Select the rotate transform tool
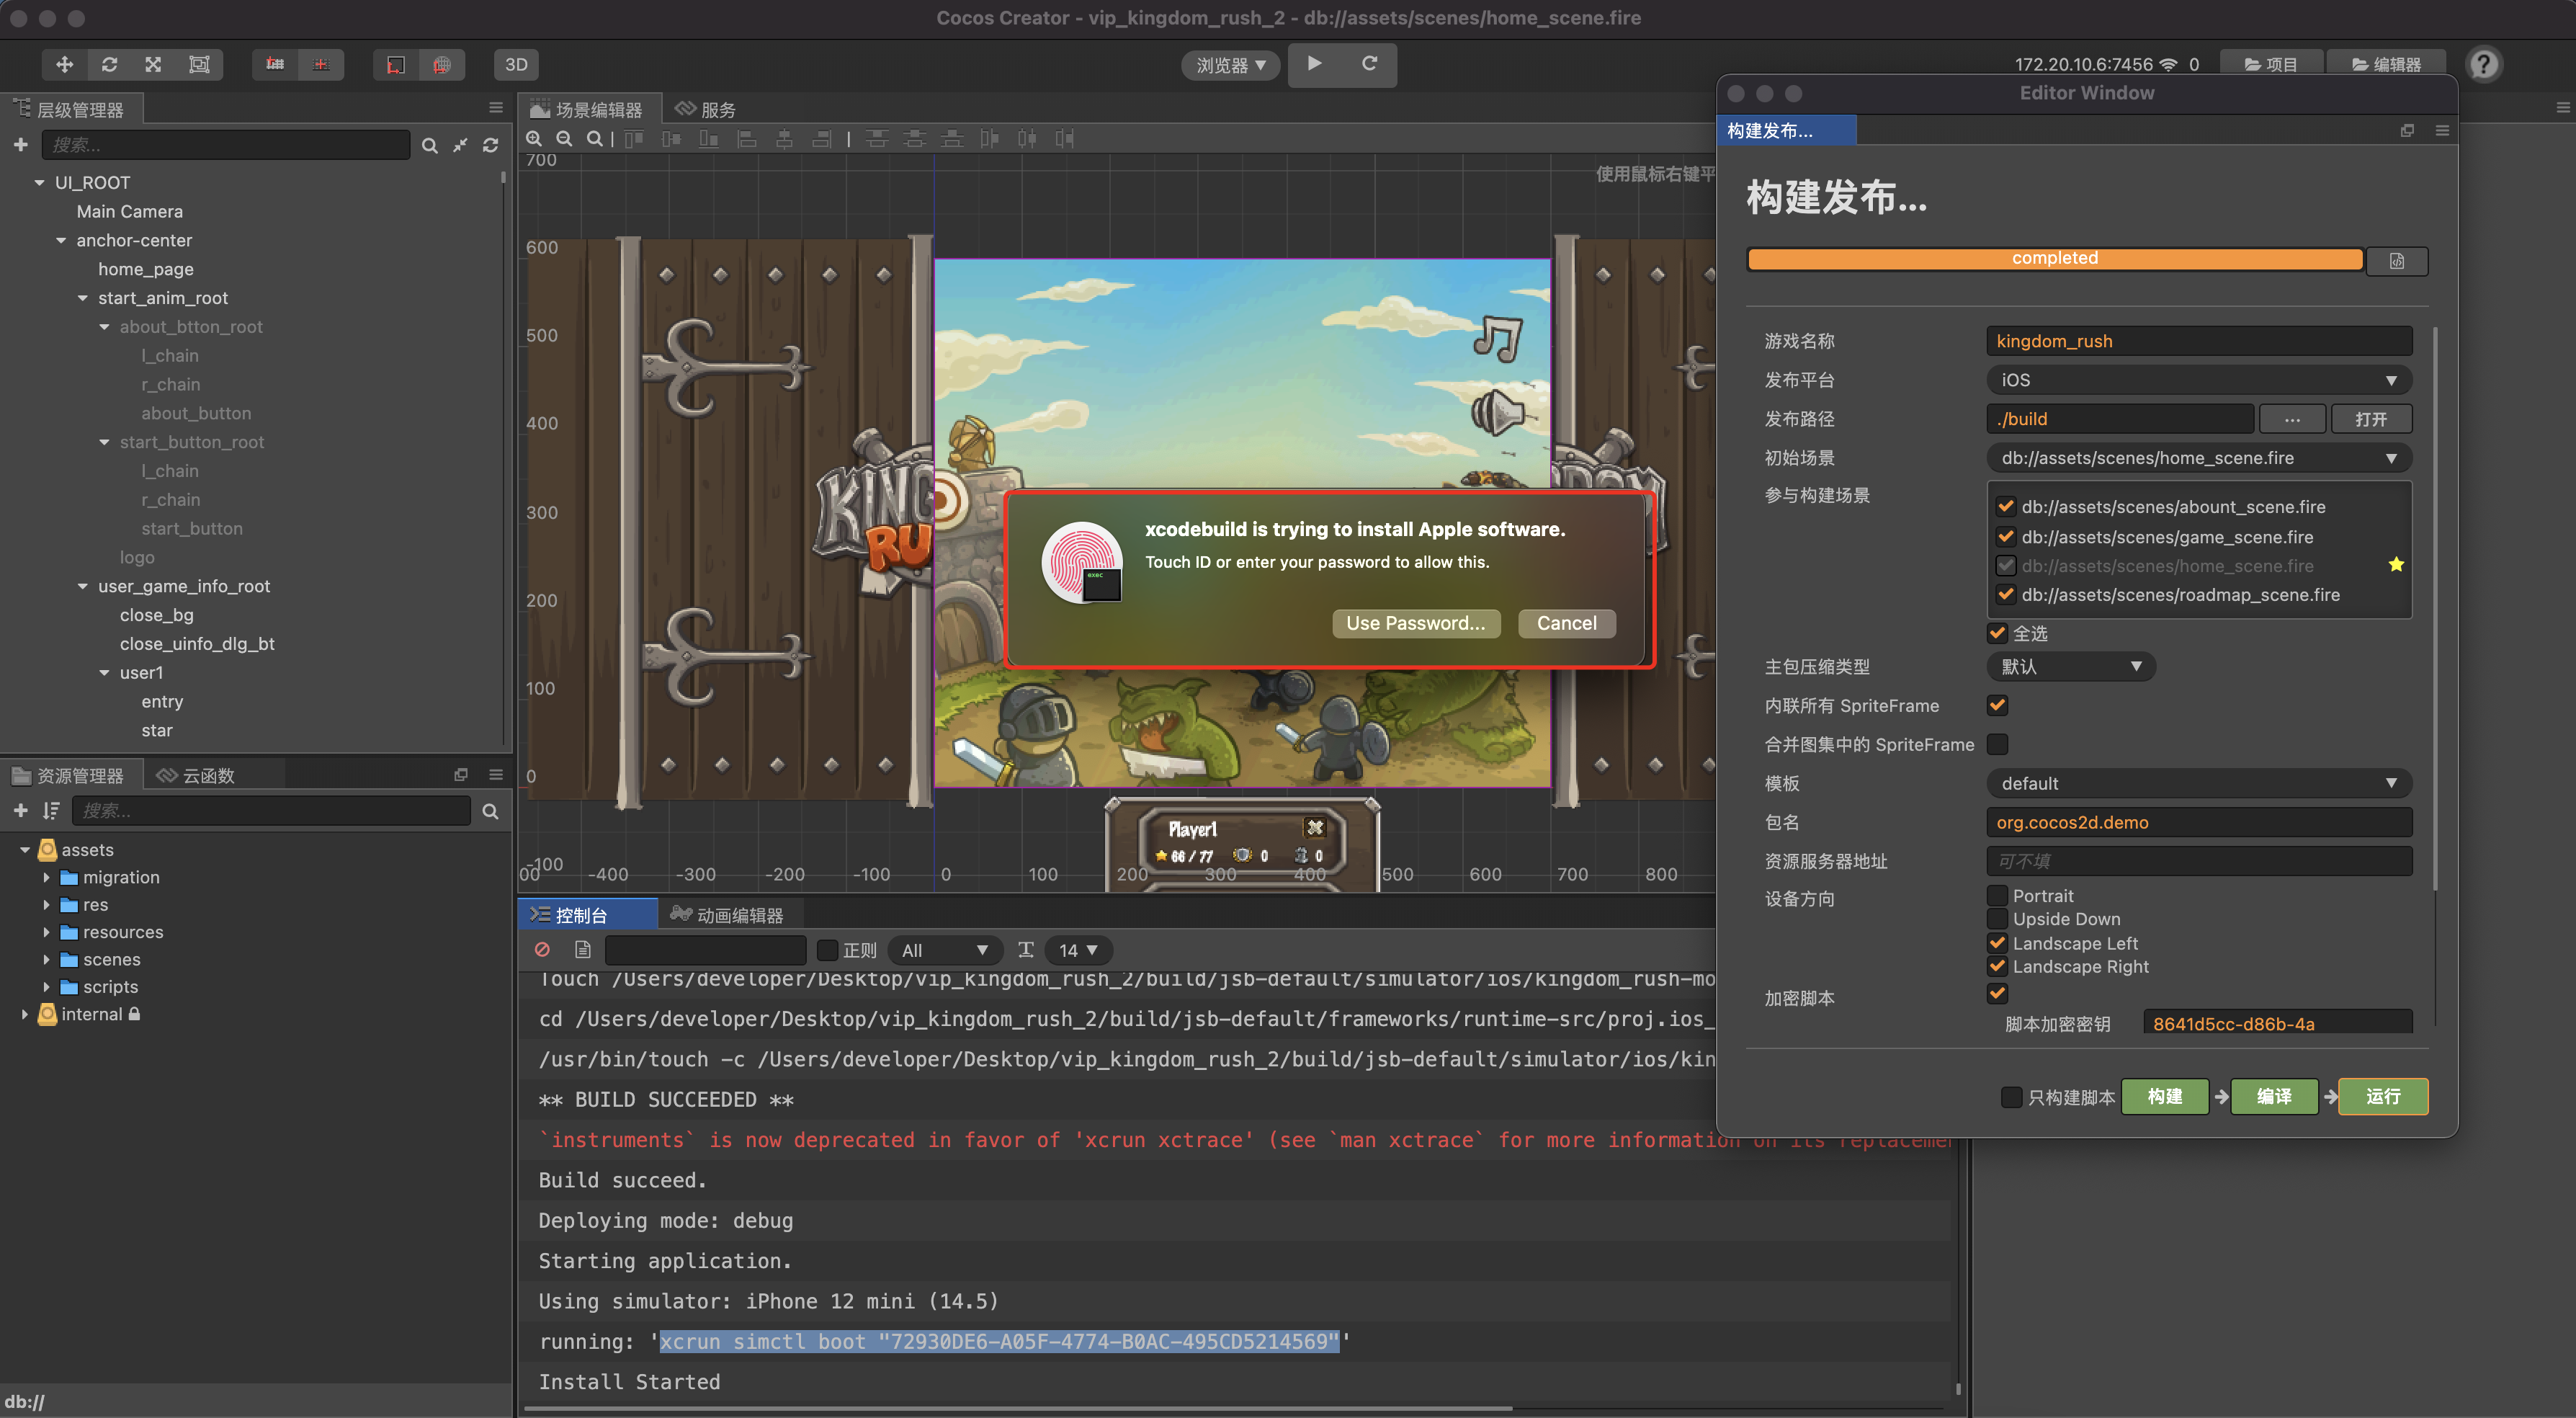This screenshot has height=1418, width=2576. [109, 64]
